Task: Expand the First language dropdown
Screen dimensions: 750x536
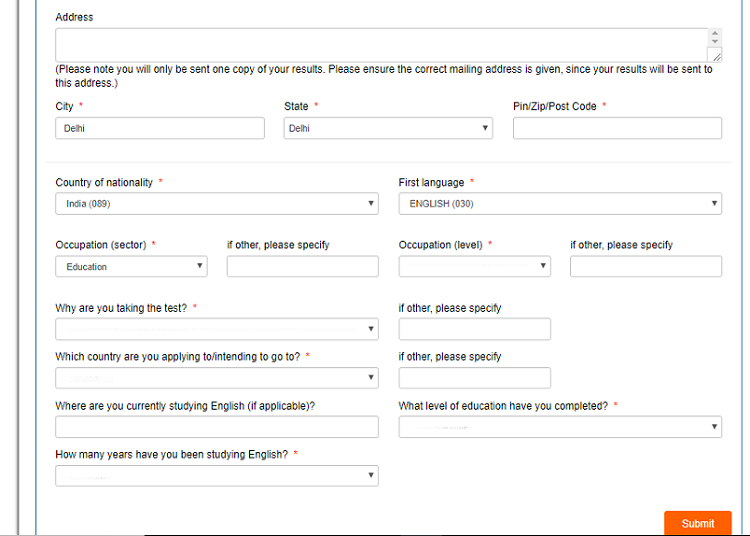Action: (560, 204)
